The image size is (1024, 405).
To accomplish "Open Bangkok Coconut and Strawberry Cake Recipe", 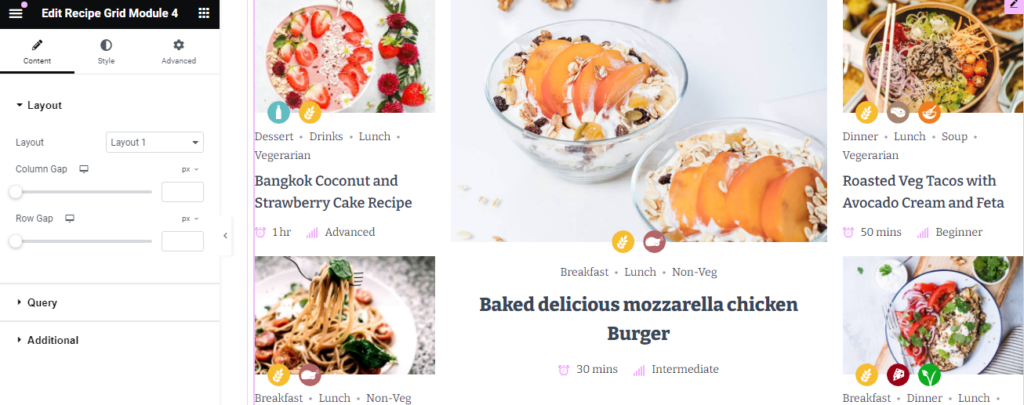I will coord(333,191).
